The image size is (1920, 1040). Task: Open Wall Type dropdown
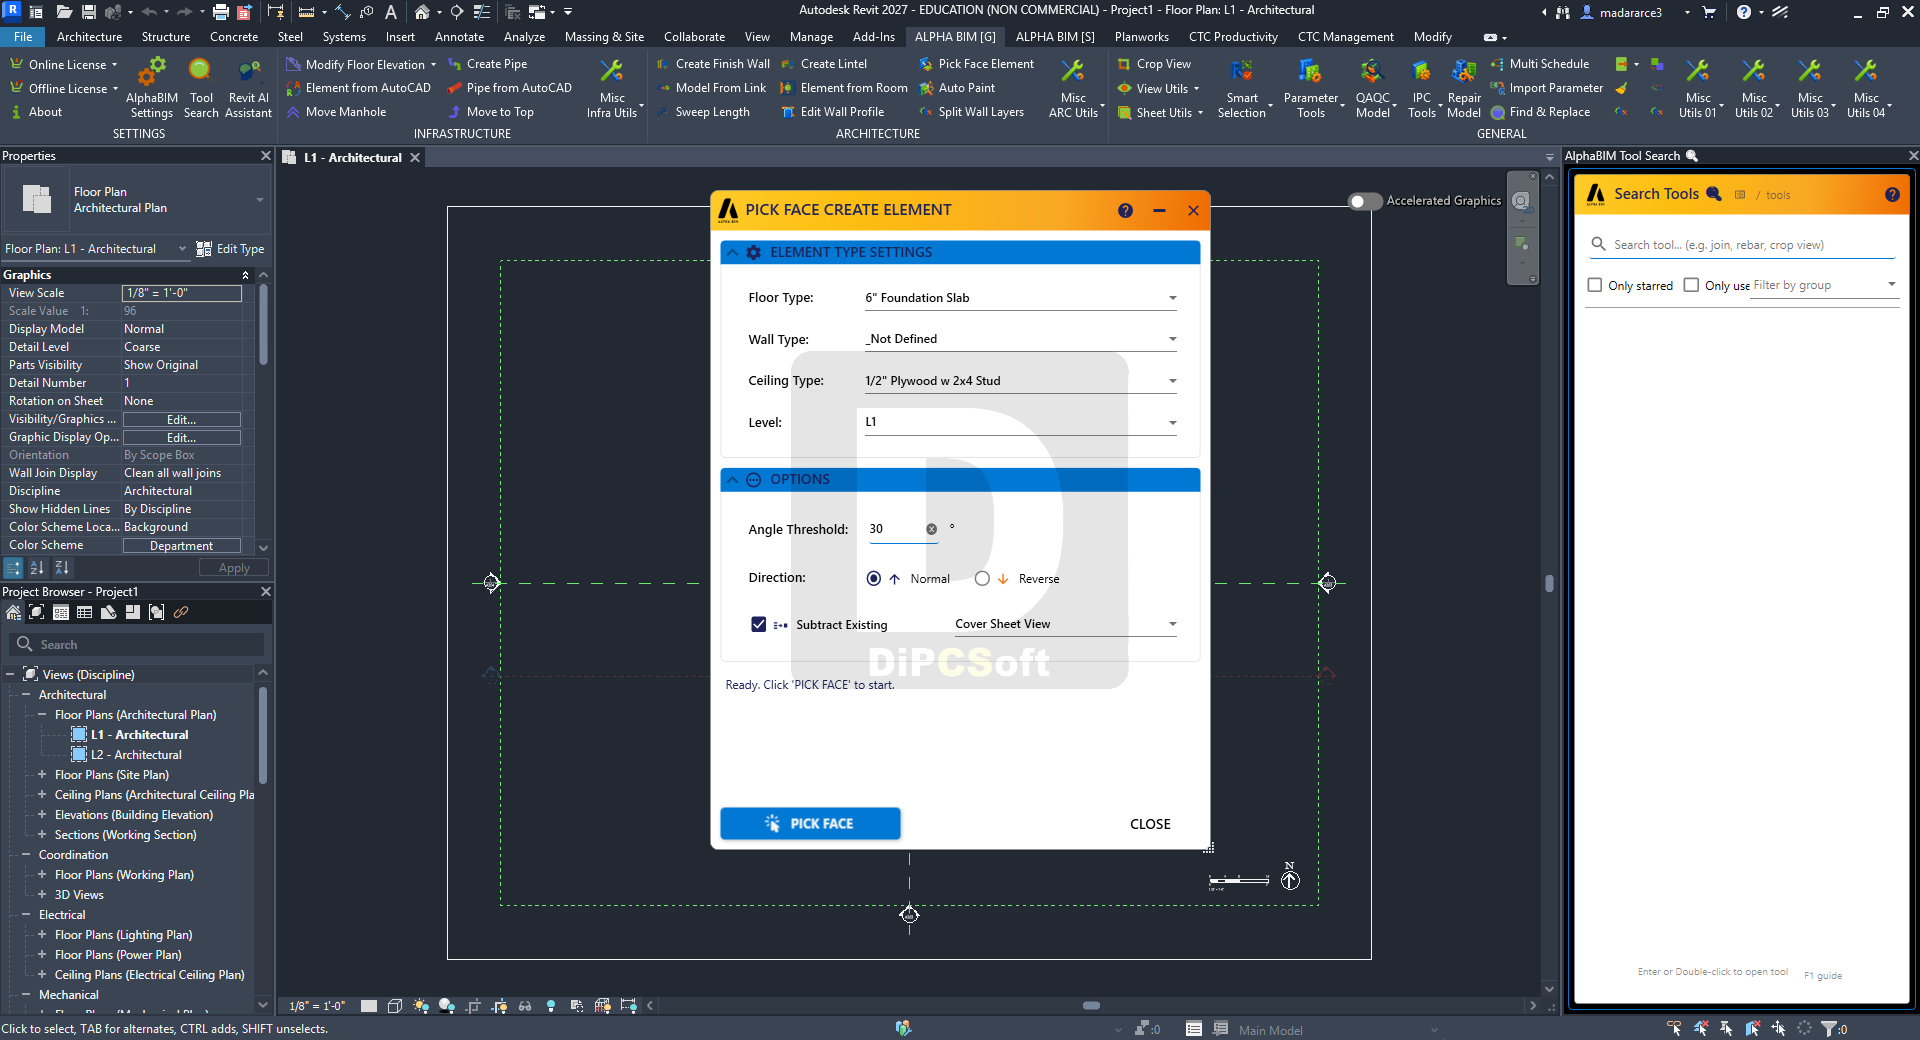coord(1020,339)
